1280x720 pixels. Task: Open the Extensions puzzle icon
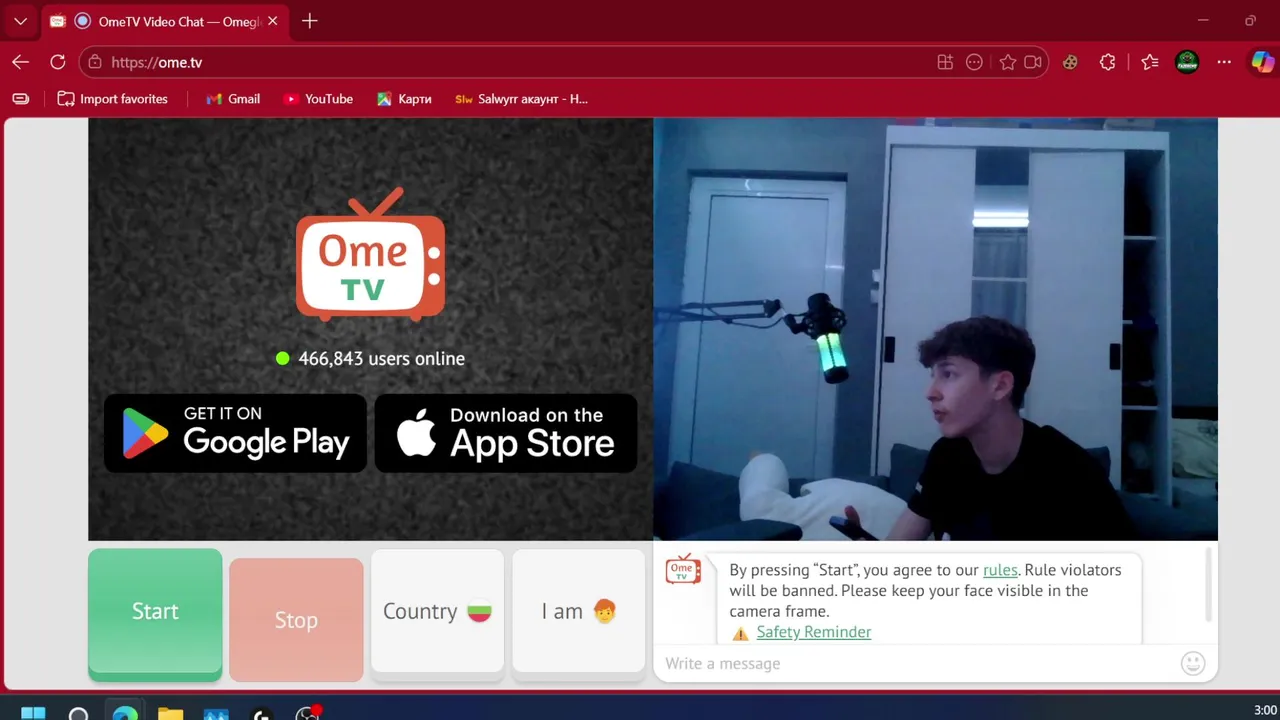[1107, 62]
